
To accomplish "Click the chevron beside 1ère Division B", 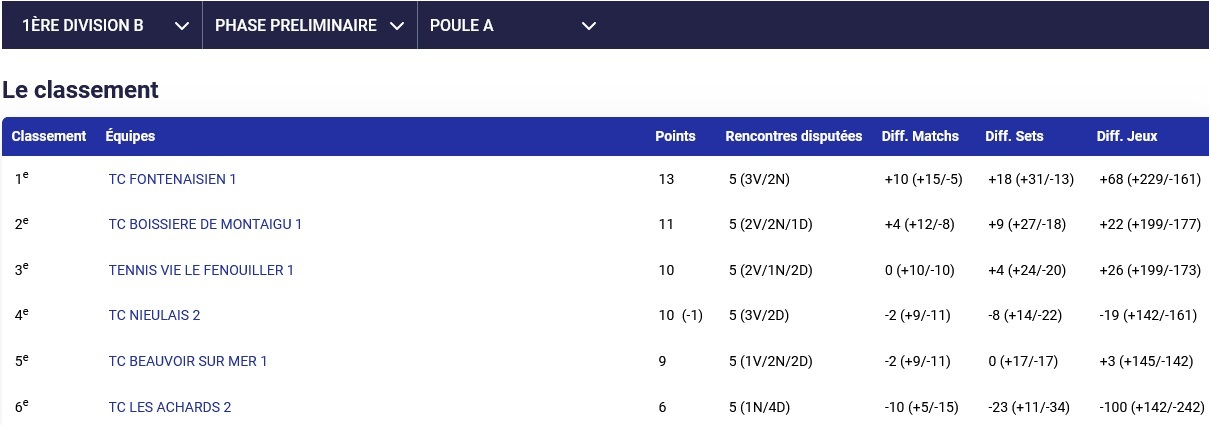I will tap(181, 26).
